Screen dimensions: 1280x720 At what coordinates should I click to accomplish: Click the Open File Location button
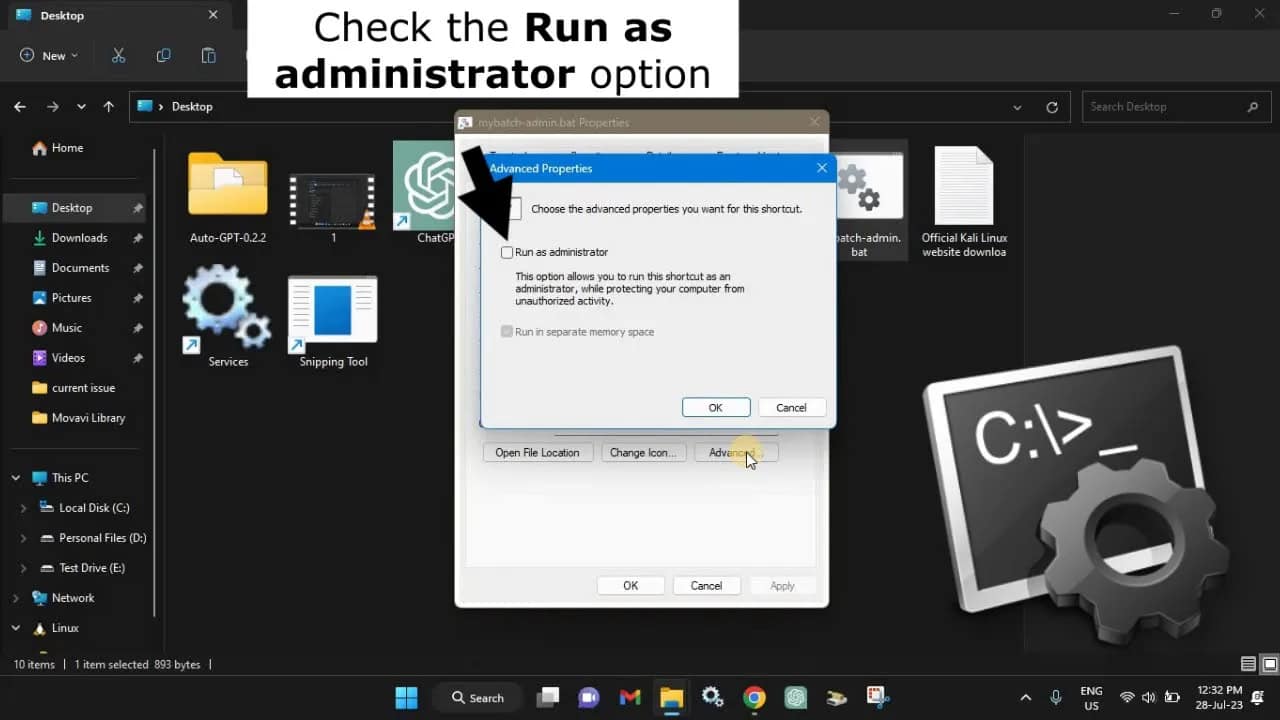coord(538,452)
